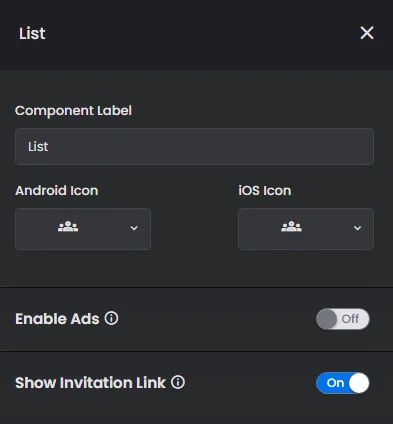Click the white knob of On toggle
This screenshot has height=424, width=393.
359,383
